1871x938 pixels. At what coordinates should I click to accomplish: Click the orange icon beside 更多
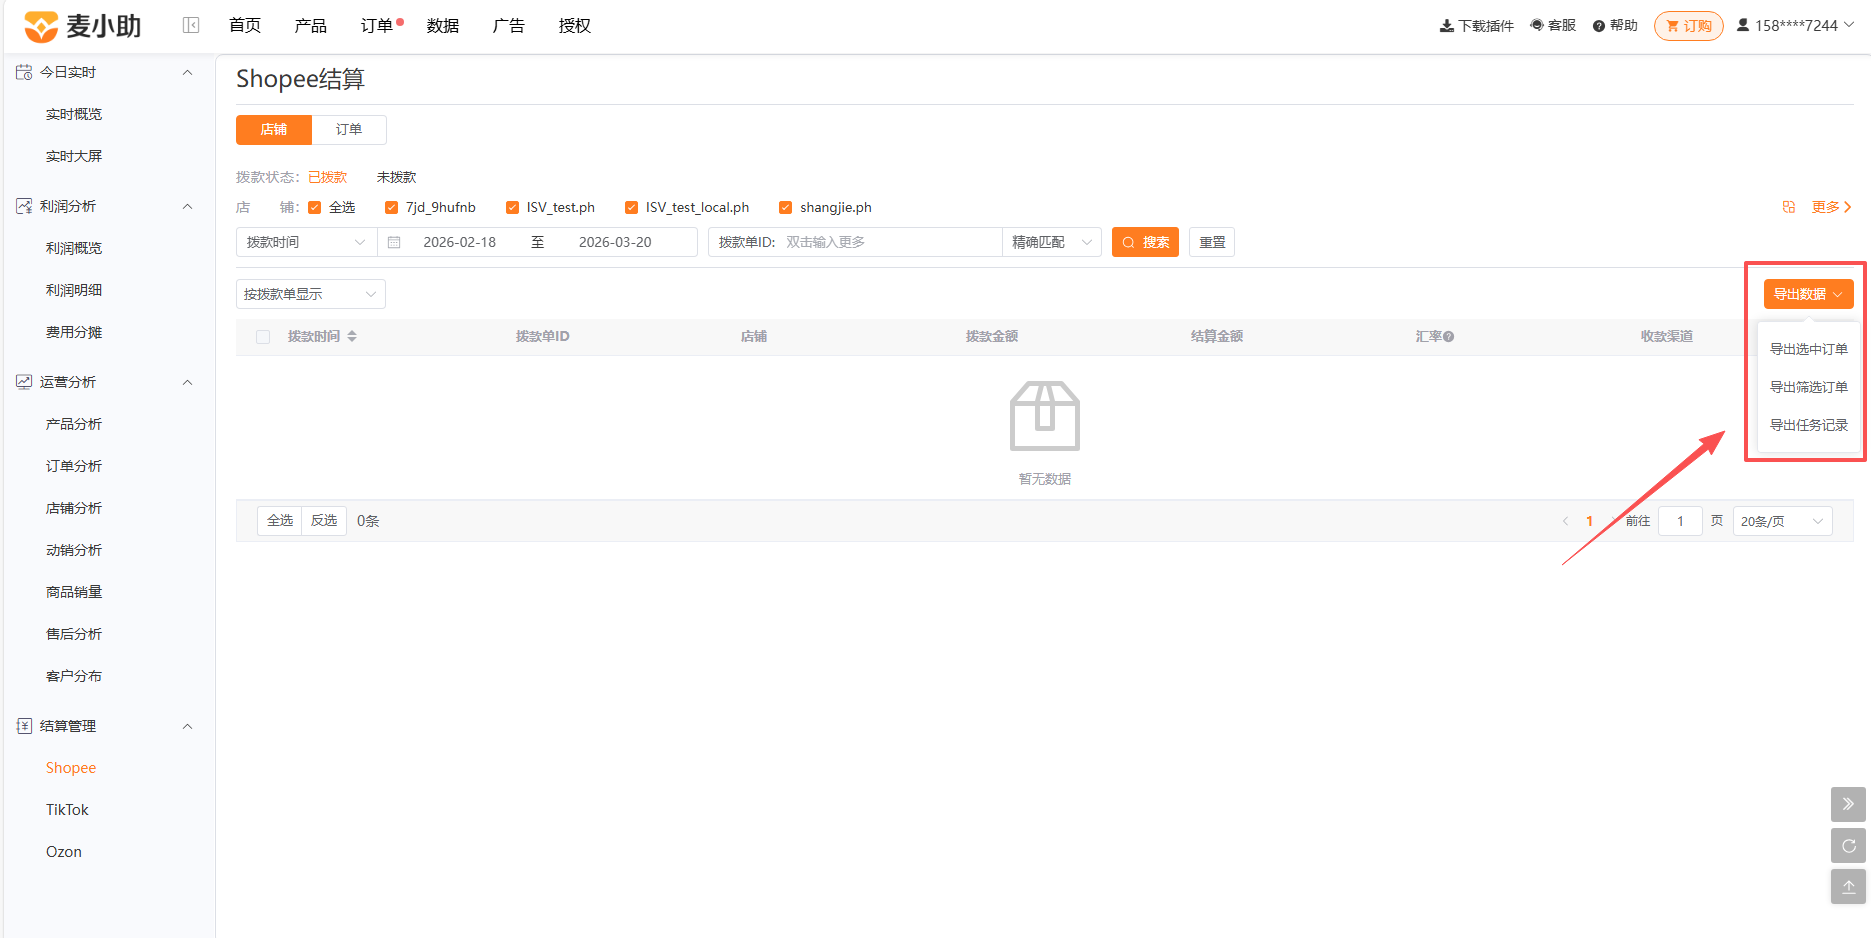[1789, 207]
